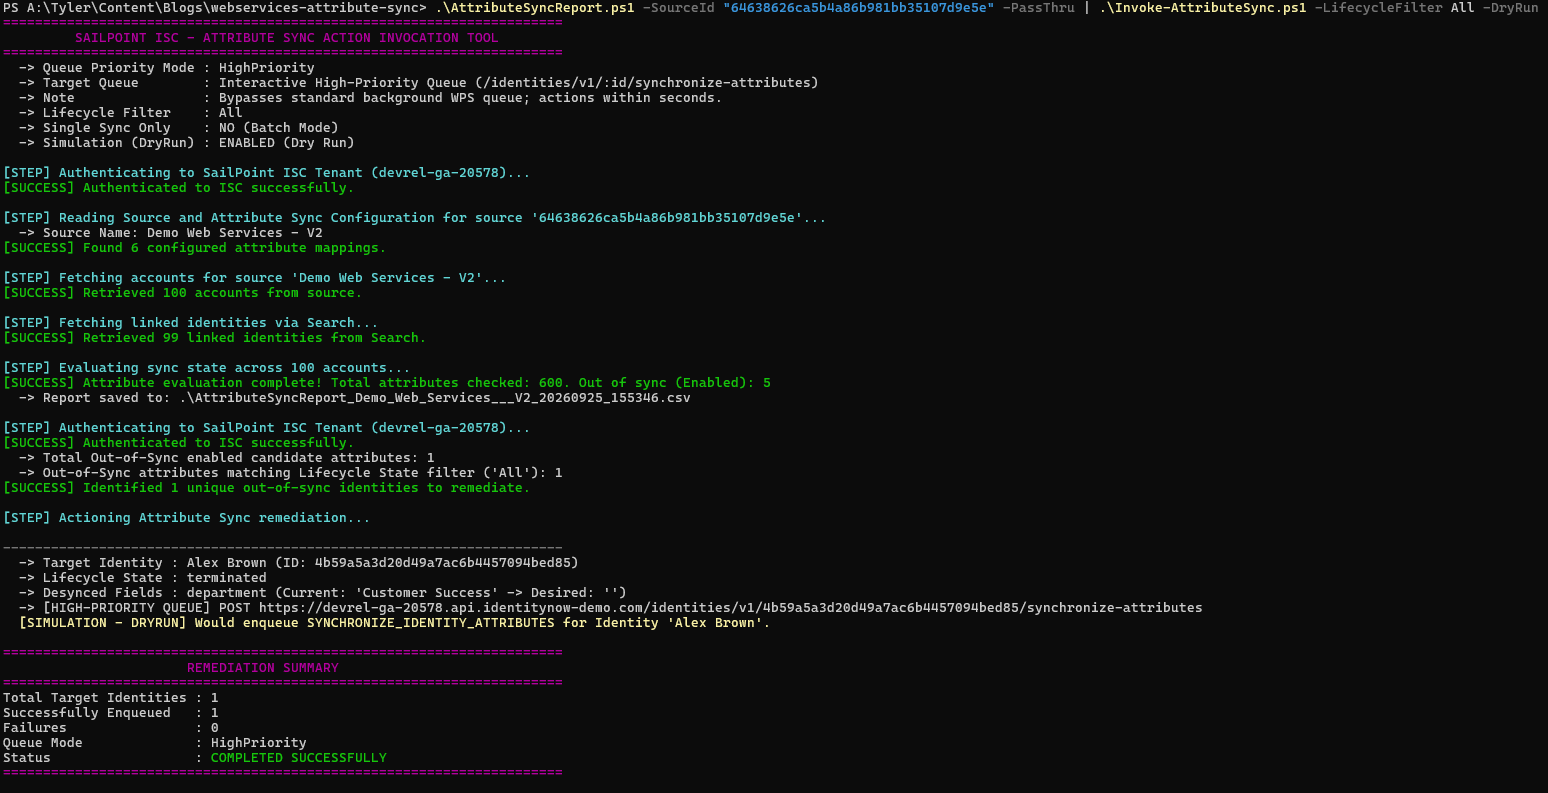Click 'Found 6 configured attribute mappings' message

coord(195,248)
